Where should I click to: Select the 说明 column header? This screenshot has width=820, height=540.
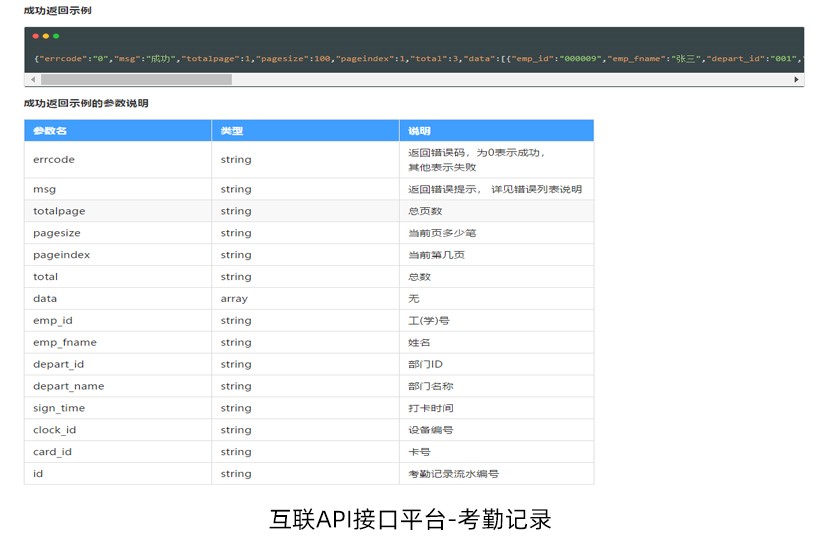[419, 131]
